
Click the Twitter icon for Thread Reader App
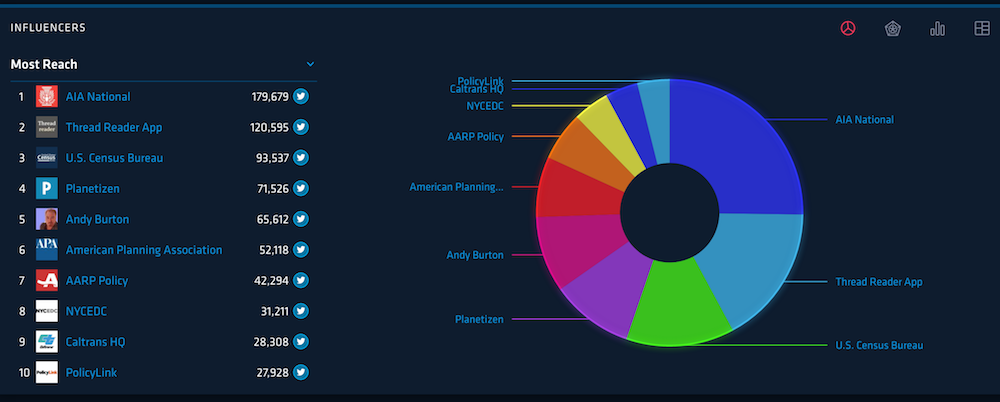pyautogui.click(x=301, y=127)
